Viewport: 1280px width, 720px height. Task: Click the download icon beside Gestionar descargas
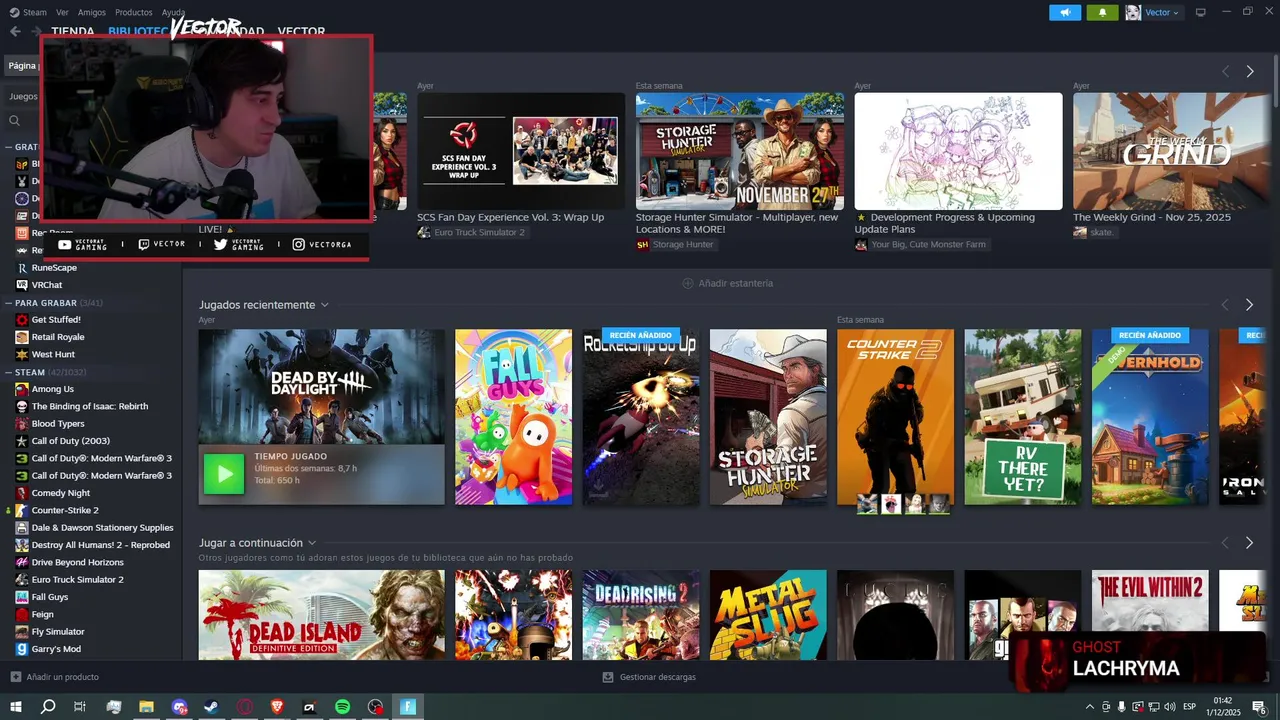[608, 677]
